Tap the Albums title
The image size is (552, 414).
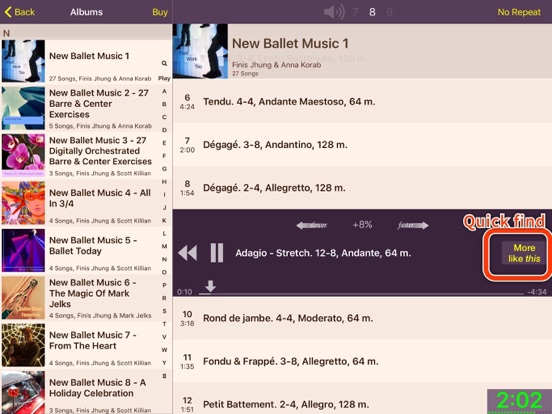tap(86, 12)
